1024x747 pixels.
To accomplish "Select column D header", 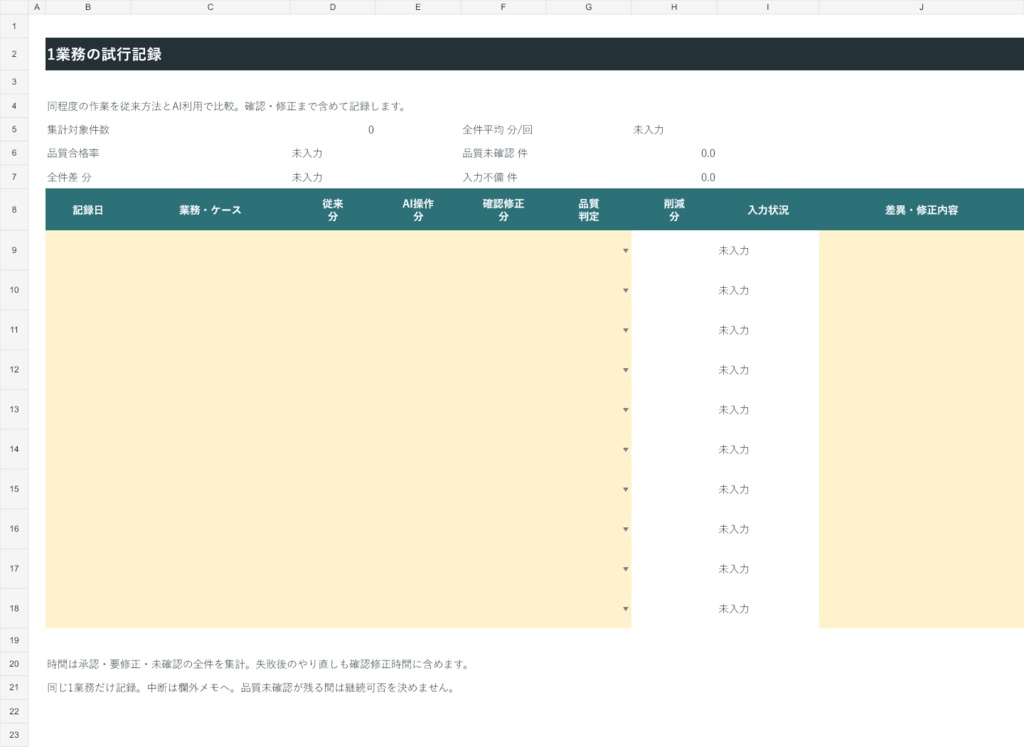I will click(332, 7).
